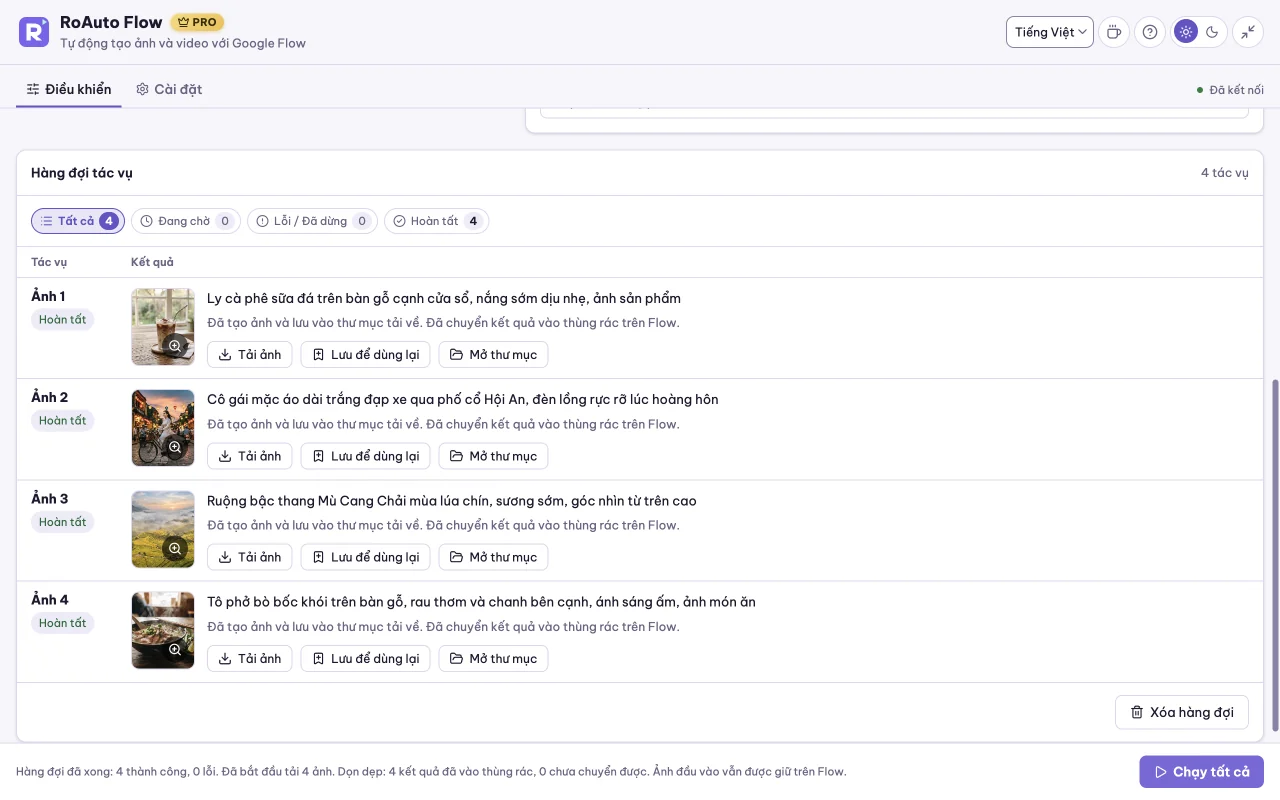Show Lỗi / Đã dừng tasks filter

click(x=312, y=221)
